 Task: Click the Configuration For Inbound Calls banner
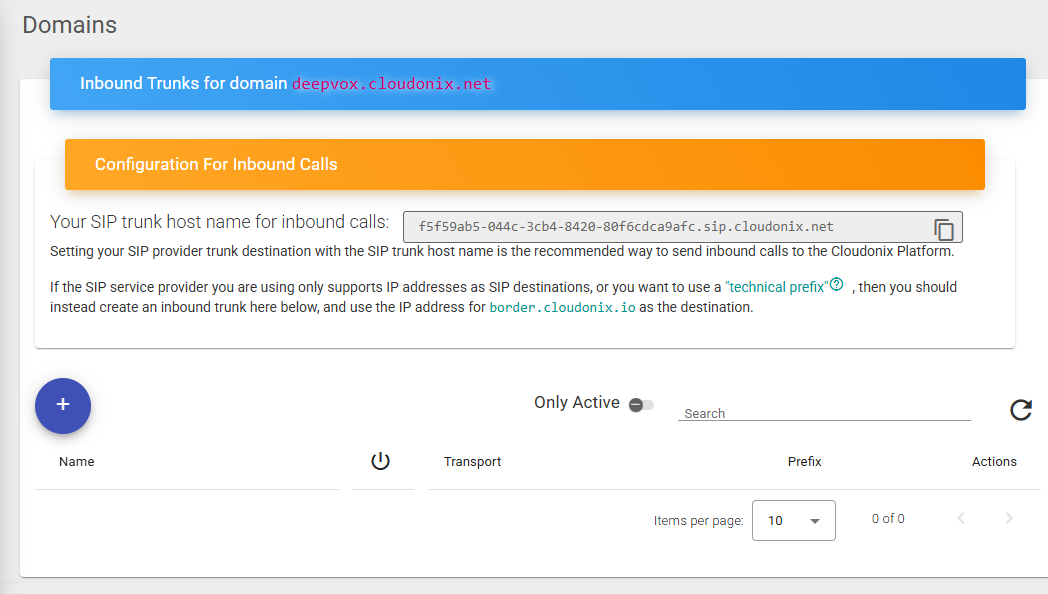tap(524, 164)
